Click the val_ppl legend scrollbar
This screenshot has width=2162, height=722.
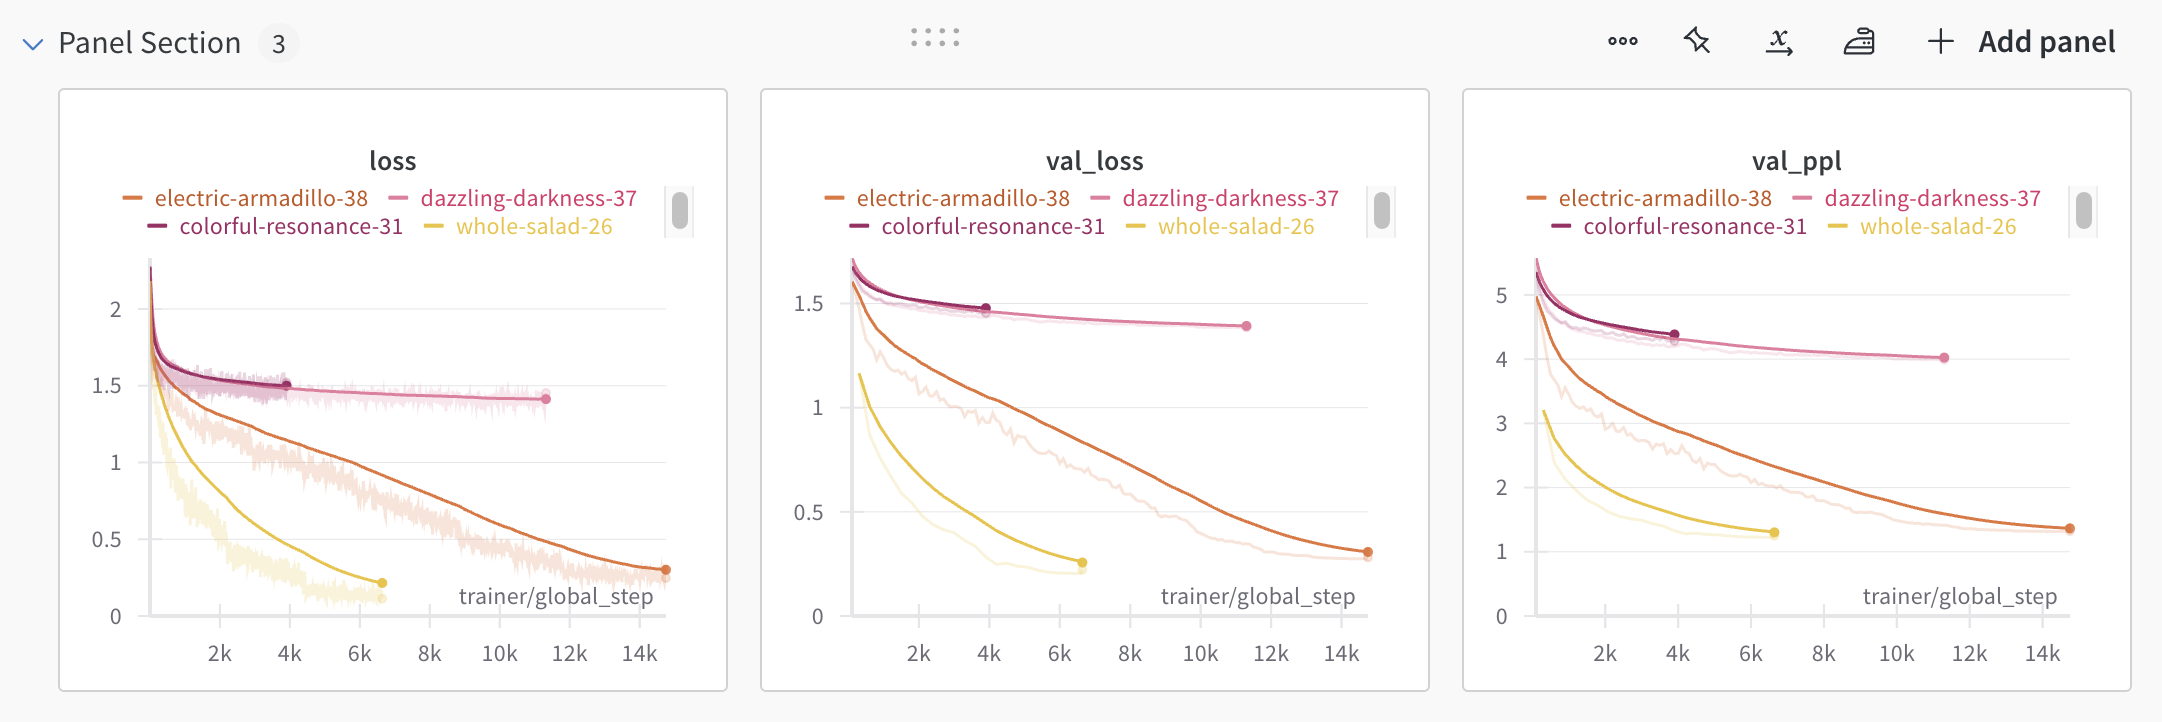point(2084,210)
